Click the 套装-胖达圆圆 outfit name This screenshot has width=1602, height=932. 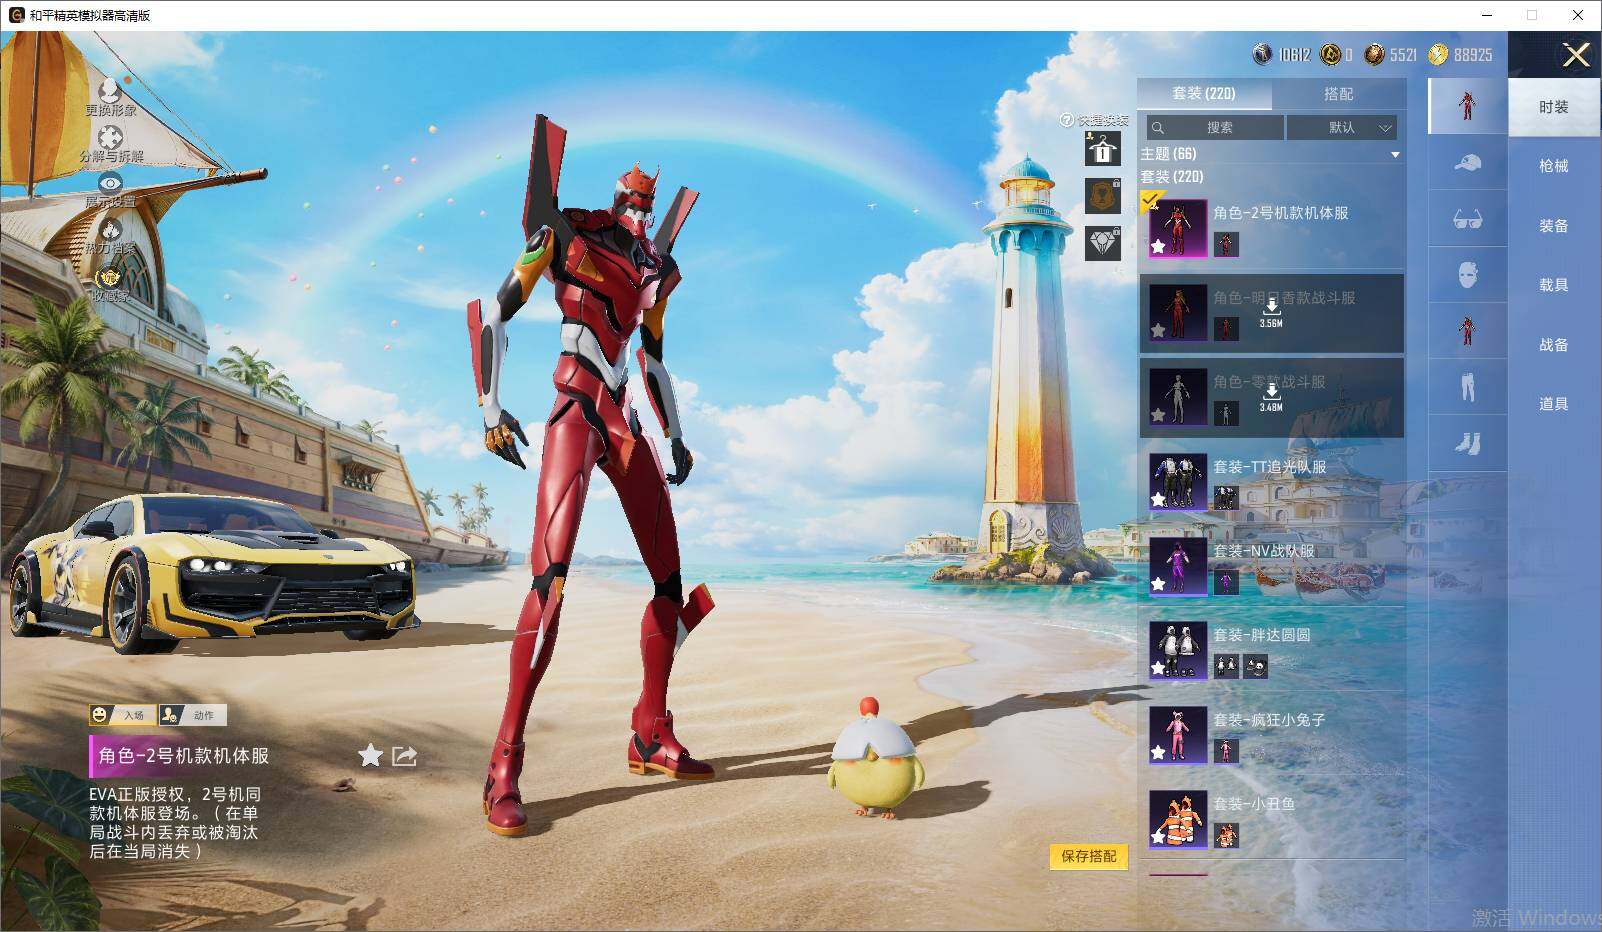[1261, 635]
